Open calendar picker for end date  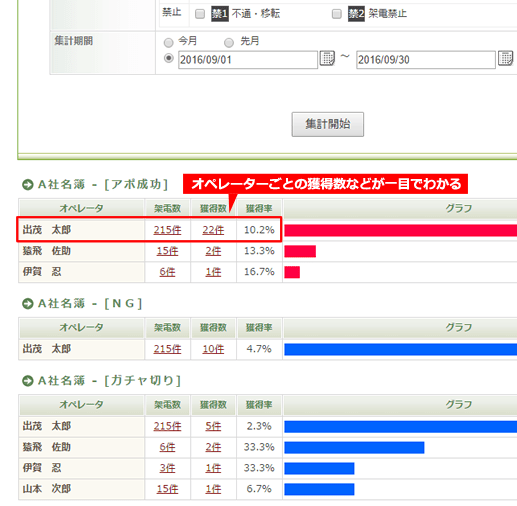[x=505, y=58]
